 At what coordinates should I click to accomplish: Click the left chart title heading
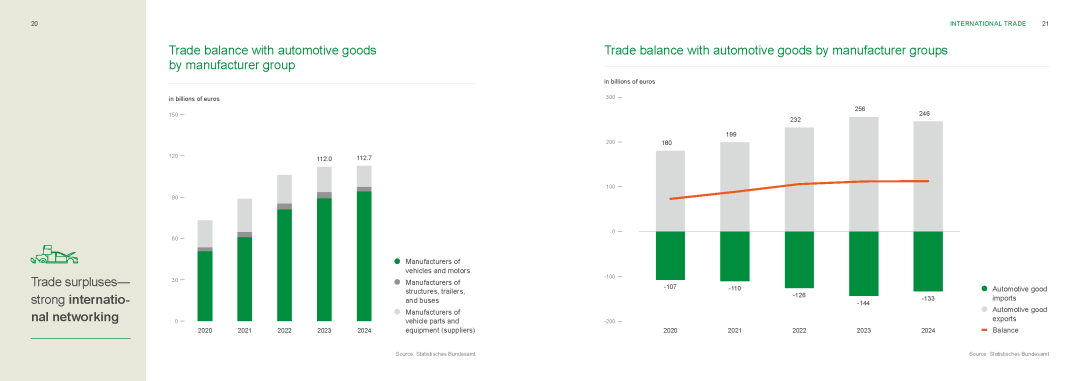[x=273, y=58]
